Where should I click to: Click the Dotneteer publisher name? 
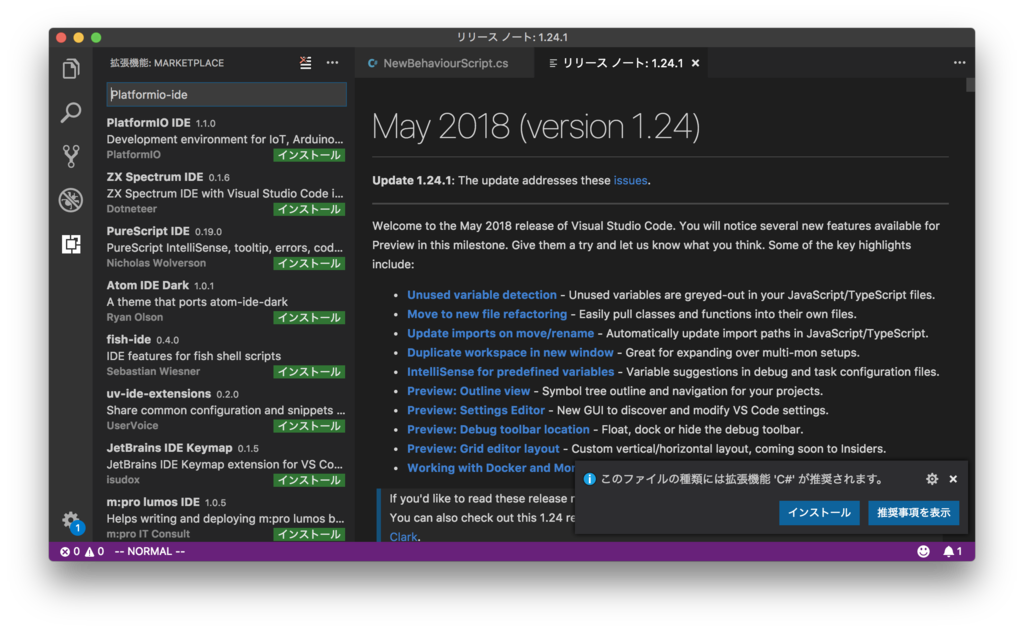131,209
